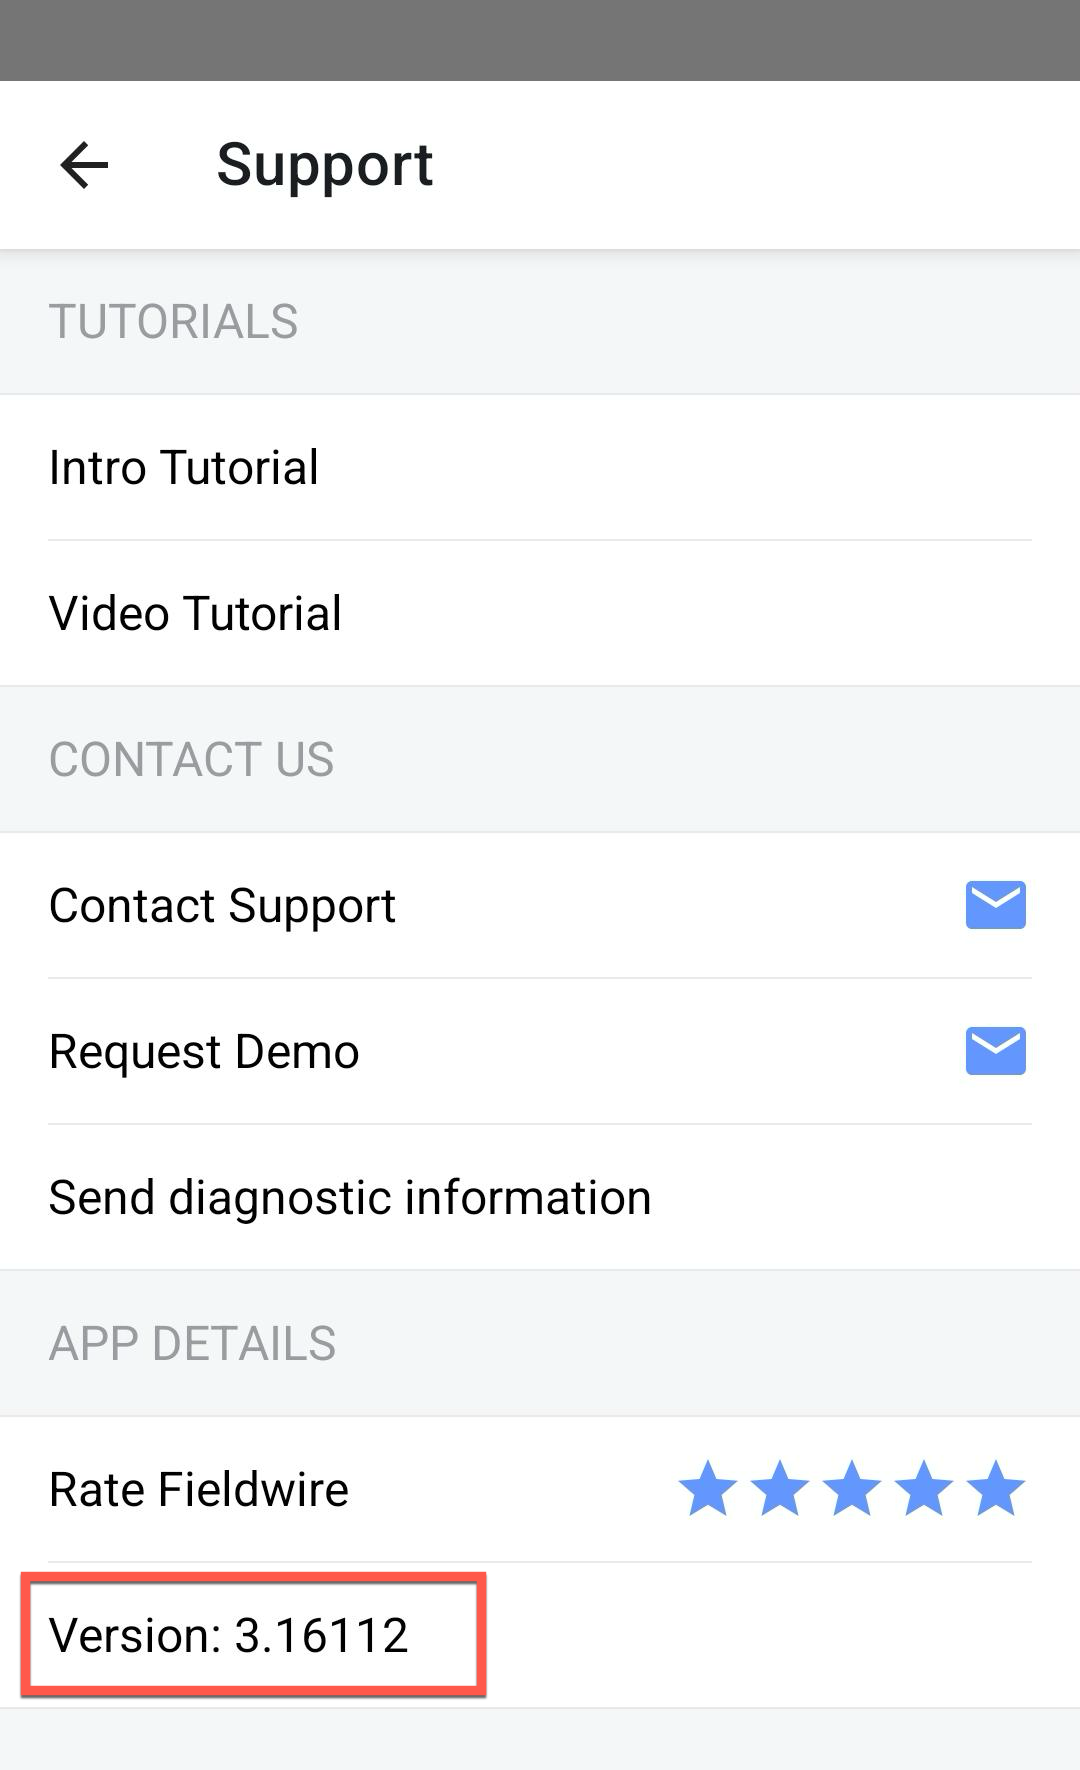This screenshot has width=1080, height=1770.
Task: Click the TUTORIALS section header
Action: point(174,322)
